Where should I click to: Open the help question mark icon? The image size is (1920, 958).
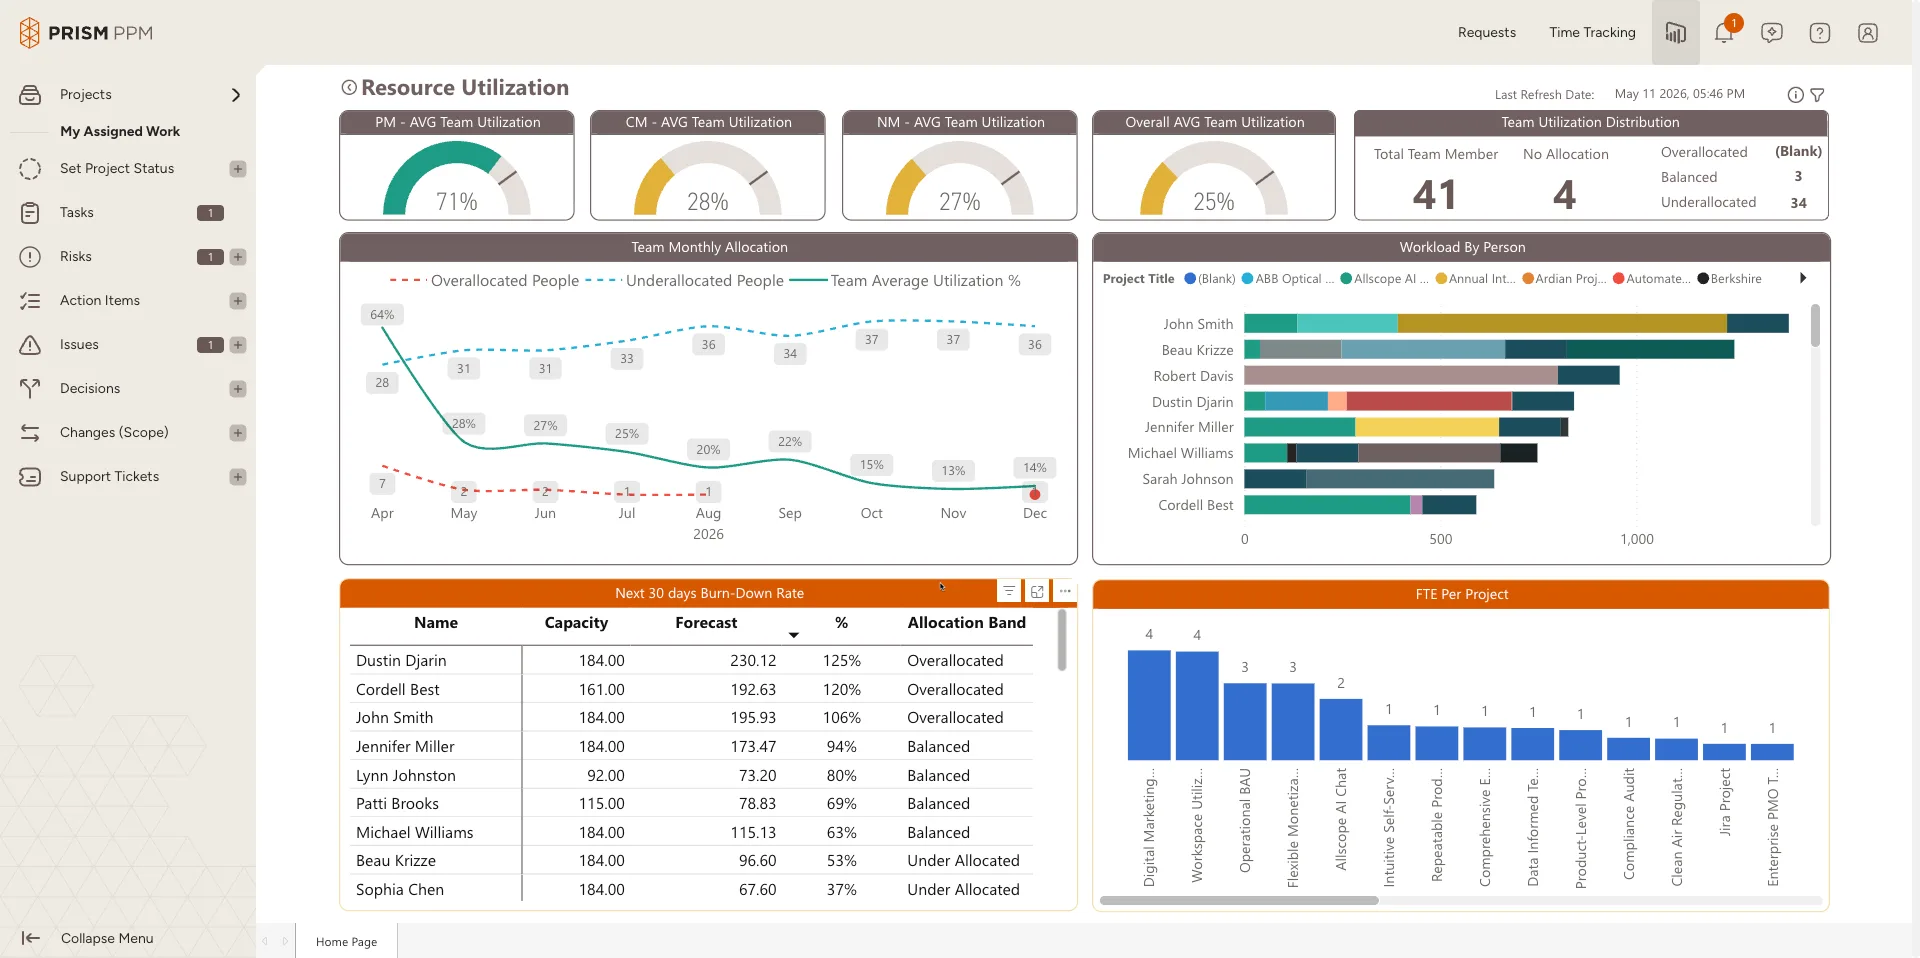coord(1820,33)
